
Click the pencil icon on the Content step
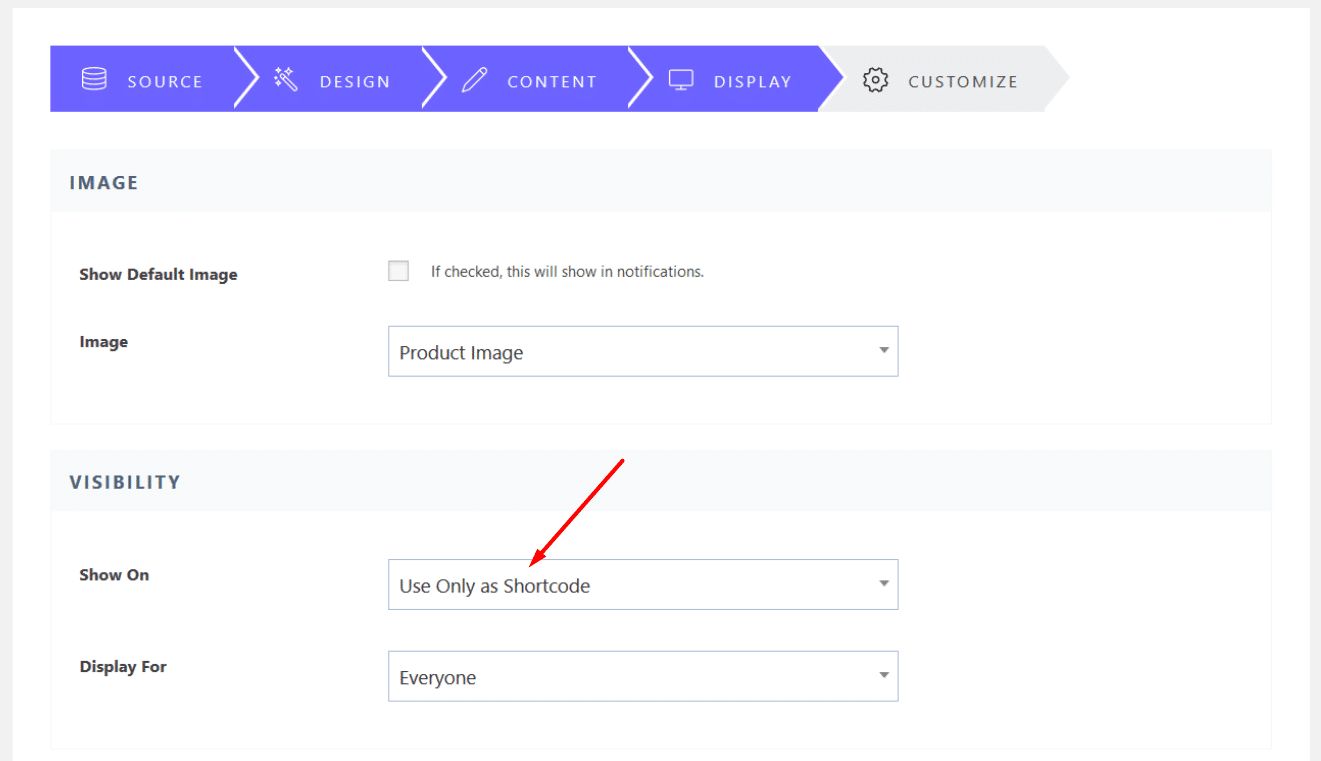click(473, 79)
